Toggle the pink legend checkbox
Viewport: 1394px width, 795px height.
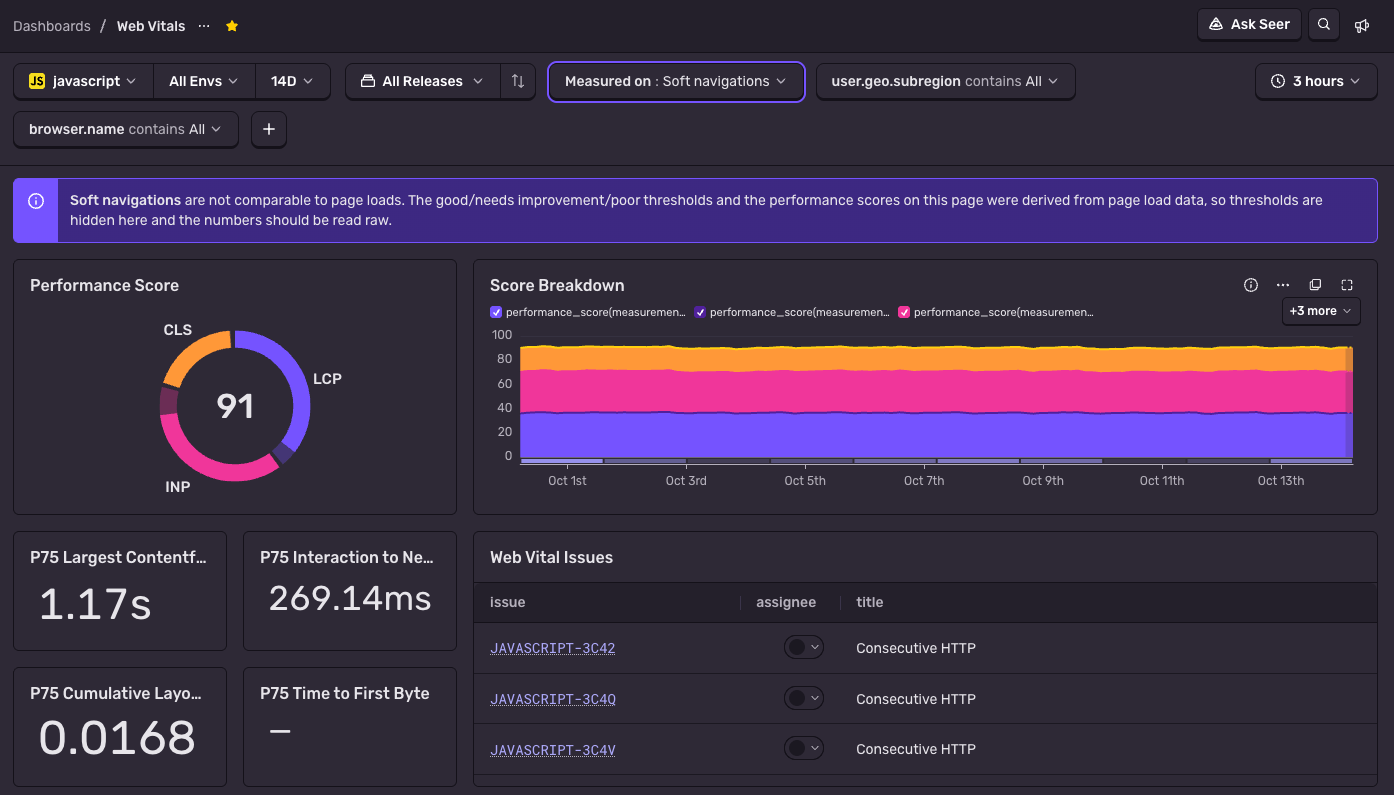tap(904, 312)
